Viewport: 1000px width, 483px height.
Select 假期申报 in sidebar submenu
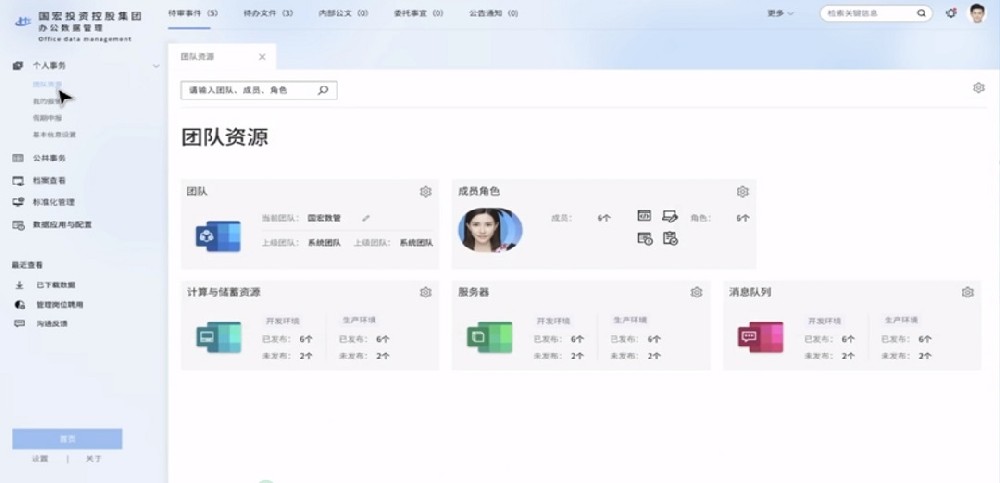(x=47, y=118)
